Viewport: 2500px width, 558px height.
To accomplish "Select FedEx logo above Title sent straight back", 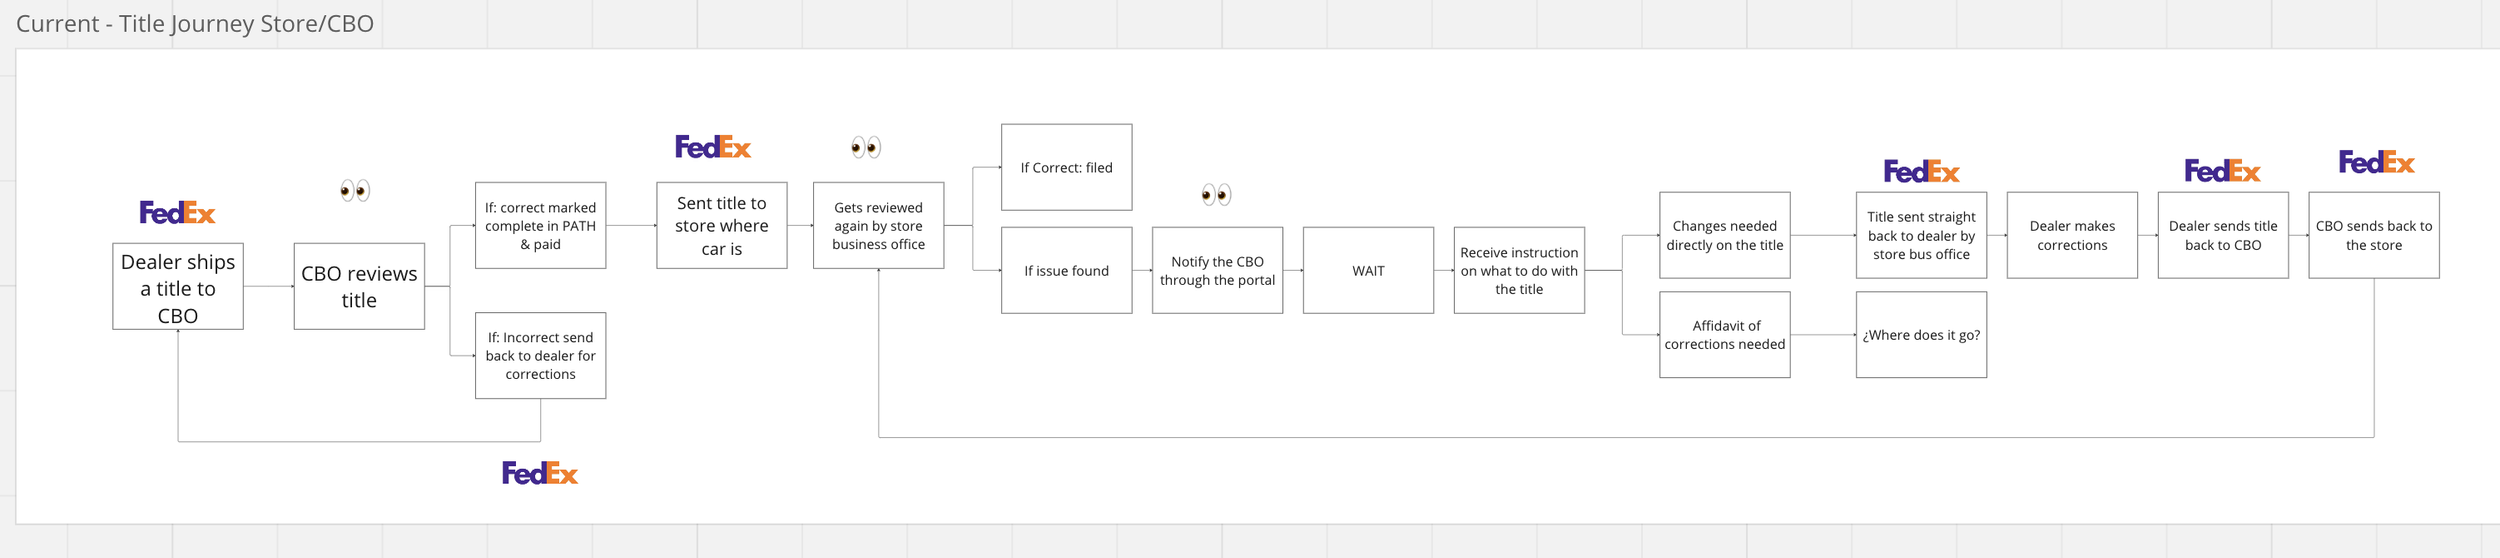I will tap(1921, 171).
